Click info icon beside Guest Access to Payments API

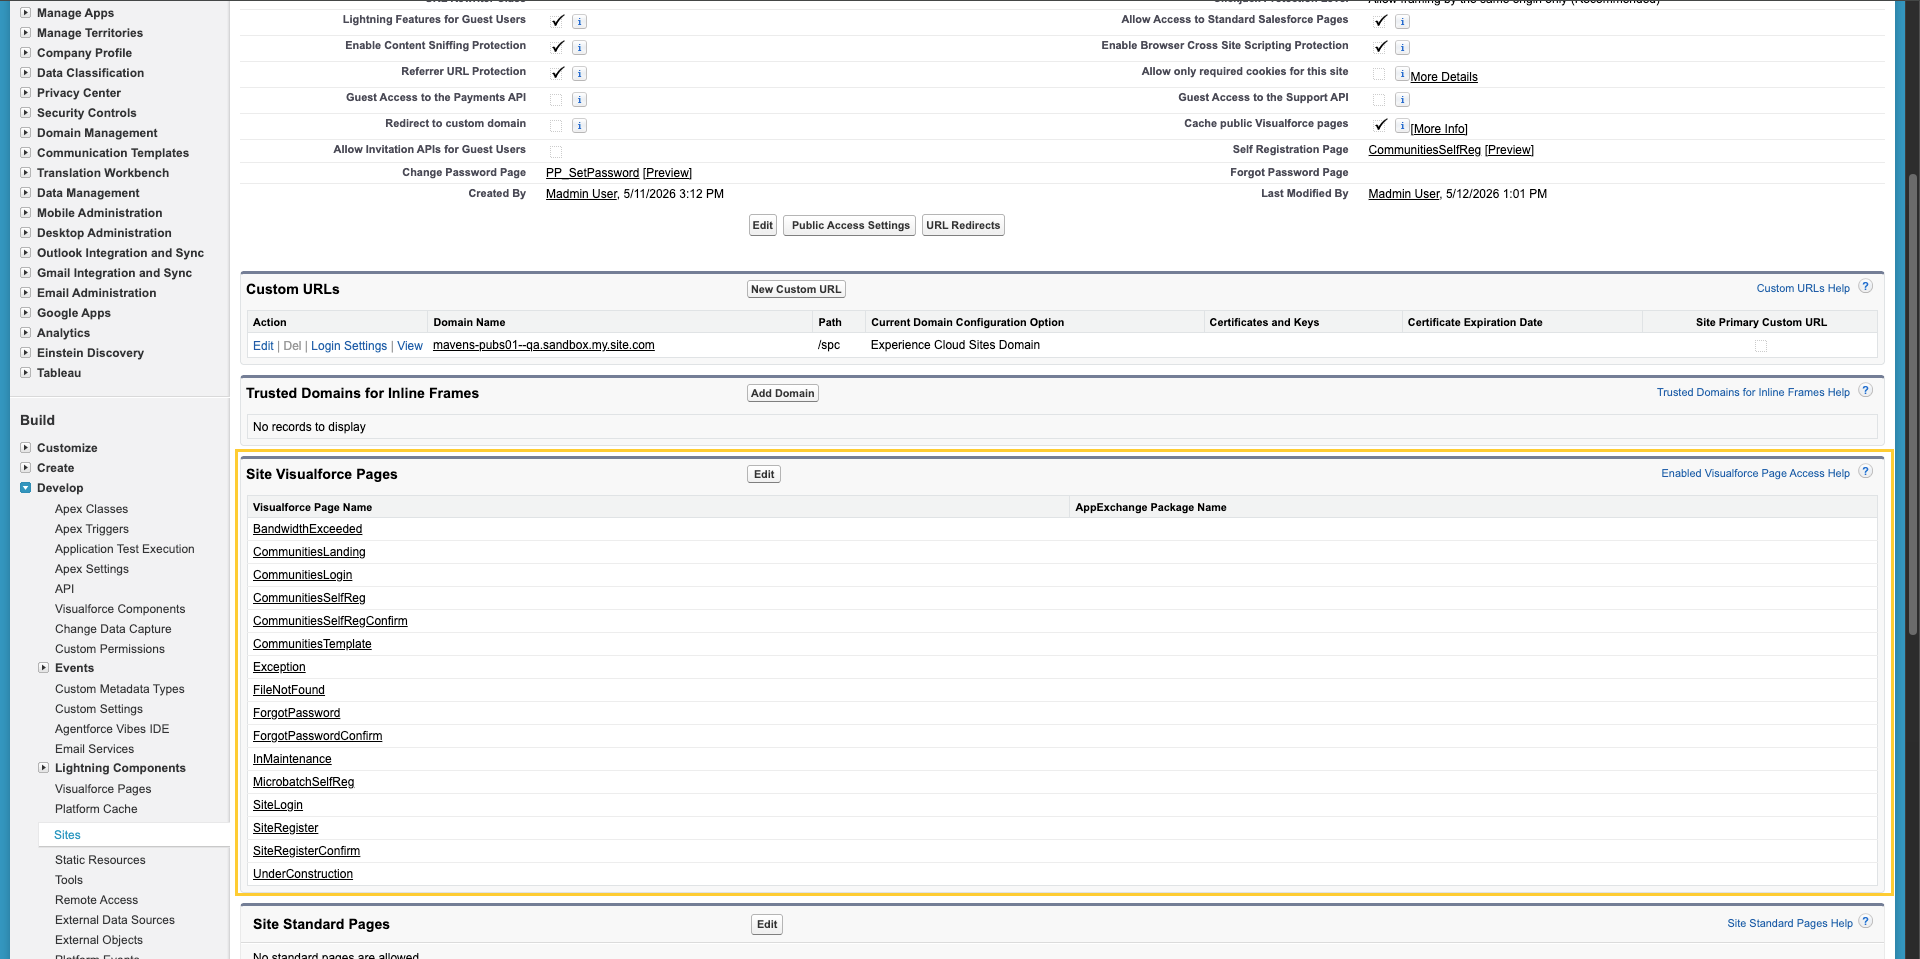pyautogui.click(x=579, y=99)
